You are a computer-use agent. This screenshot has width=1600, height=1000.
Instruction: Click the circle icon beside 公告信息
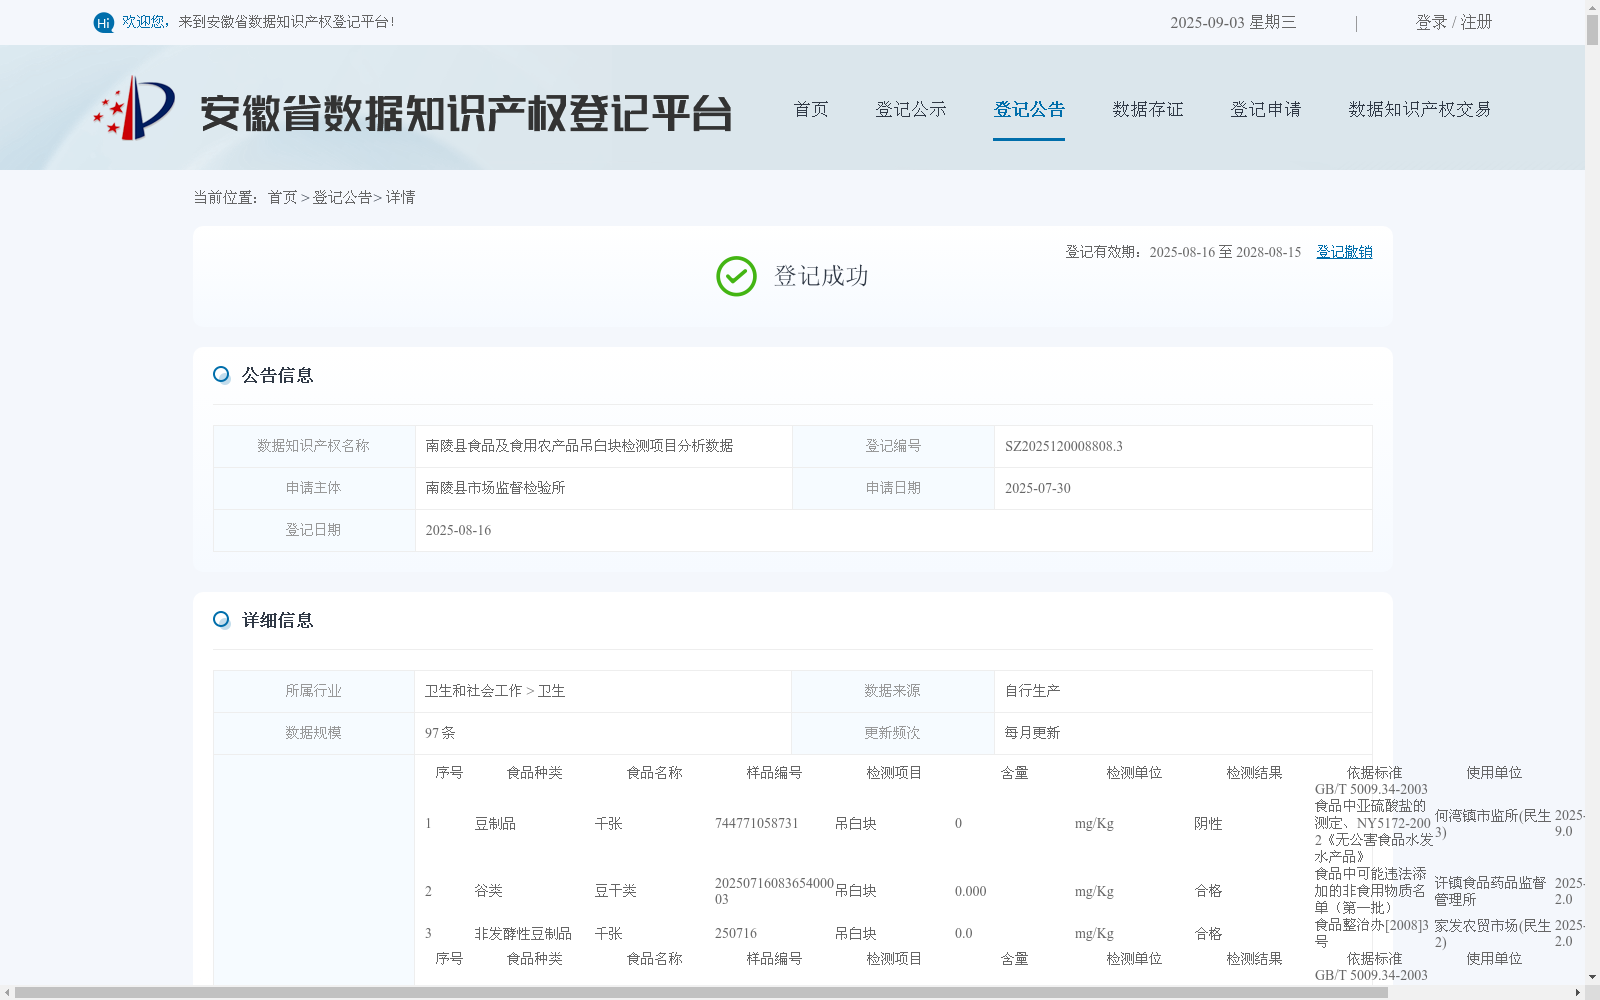(221, 375)
